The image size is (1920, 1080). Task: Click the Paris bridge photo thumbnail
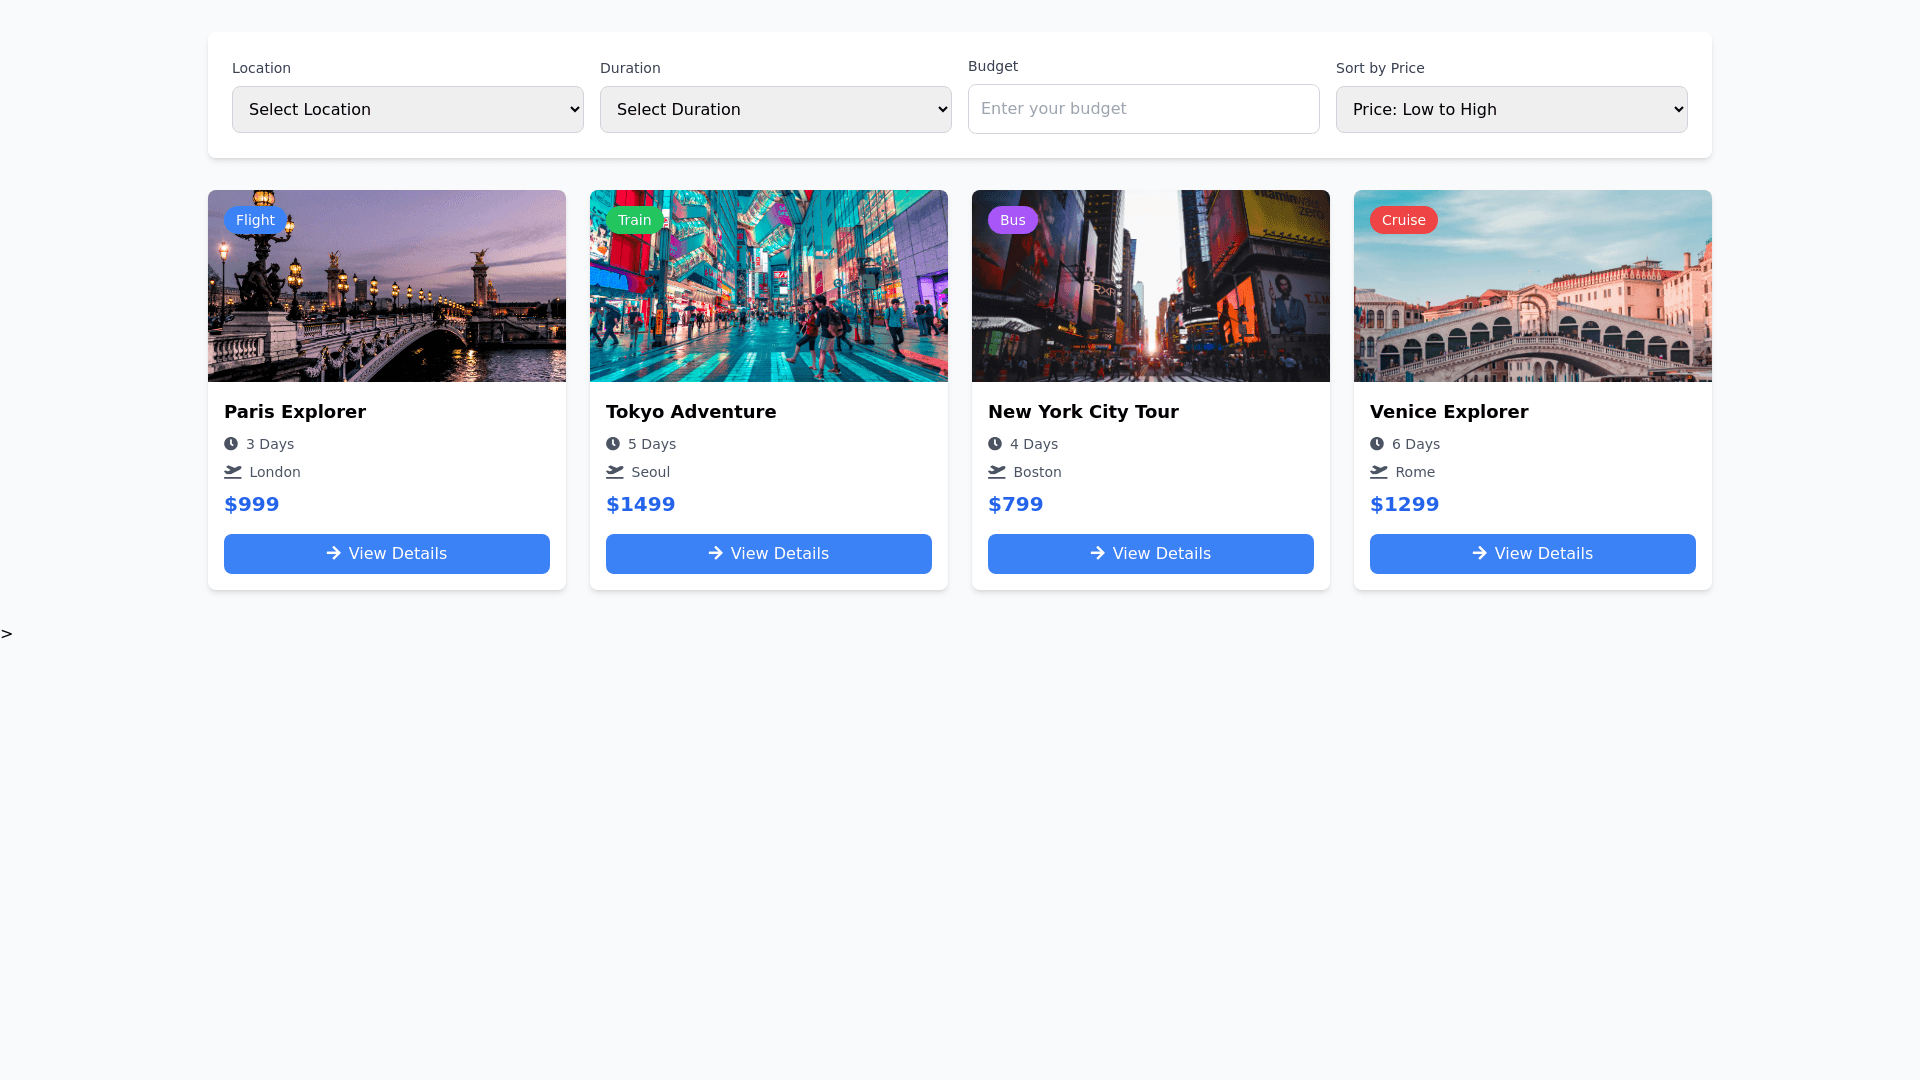[x=386, y=300]
